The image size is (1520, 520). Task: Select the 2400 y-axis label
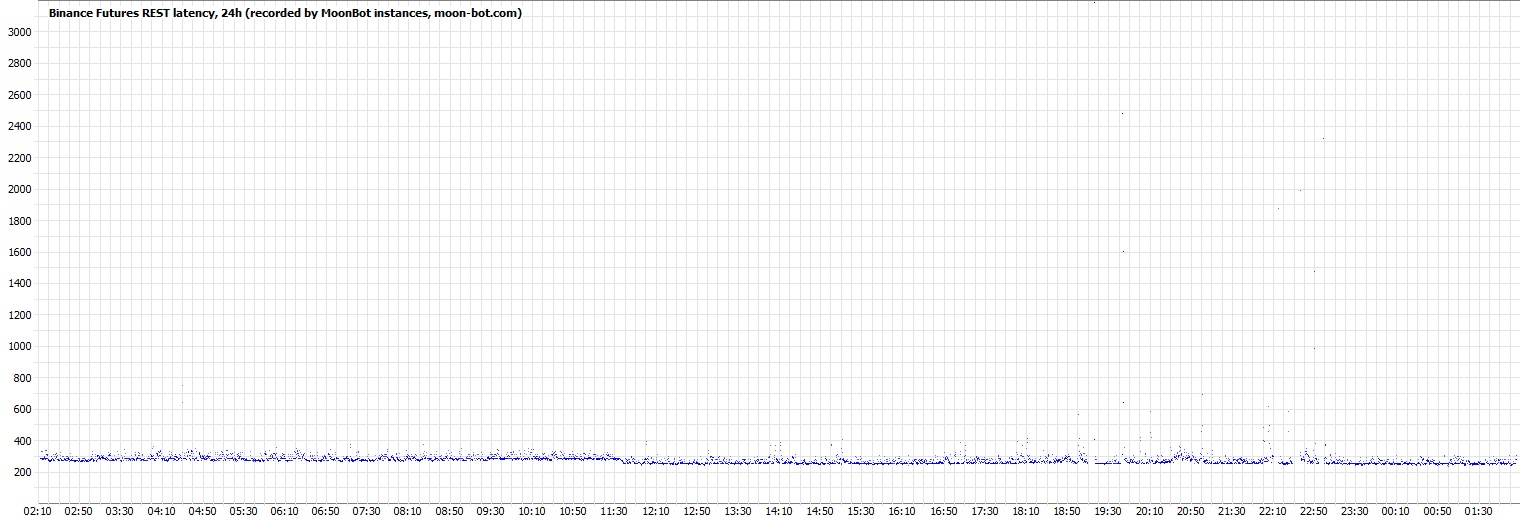click(20, 126)
